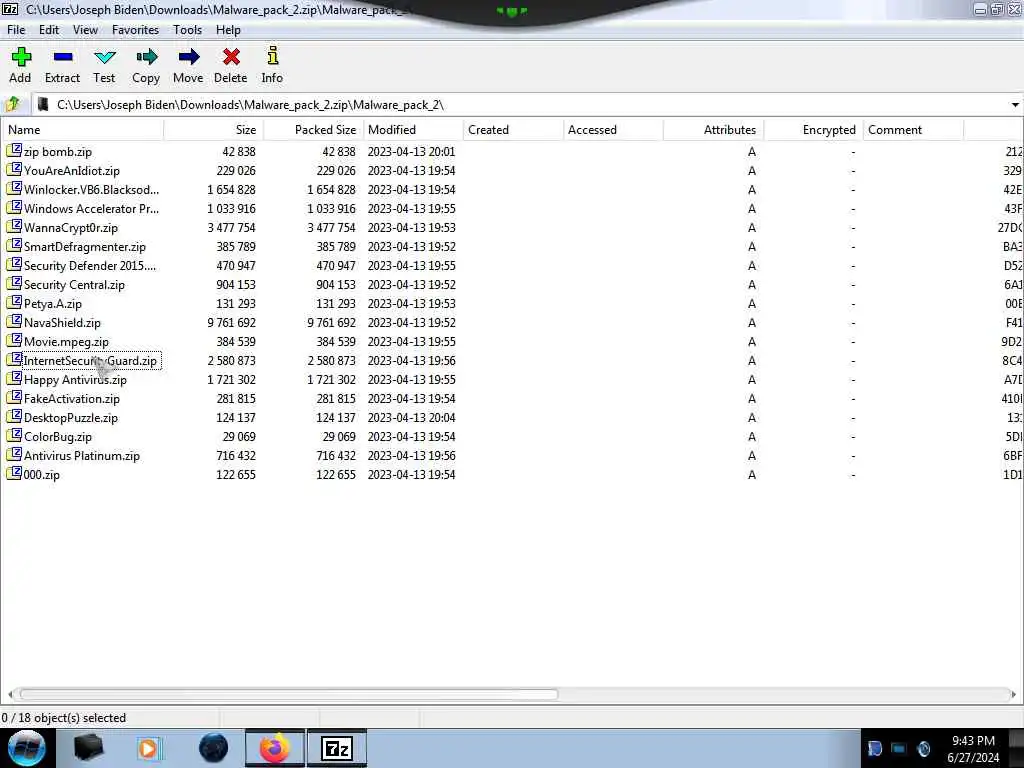Select the DesktopPuzzle.zip archive icon
This screenshot has width=1024, height=768.
14,417
